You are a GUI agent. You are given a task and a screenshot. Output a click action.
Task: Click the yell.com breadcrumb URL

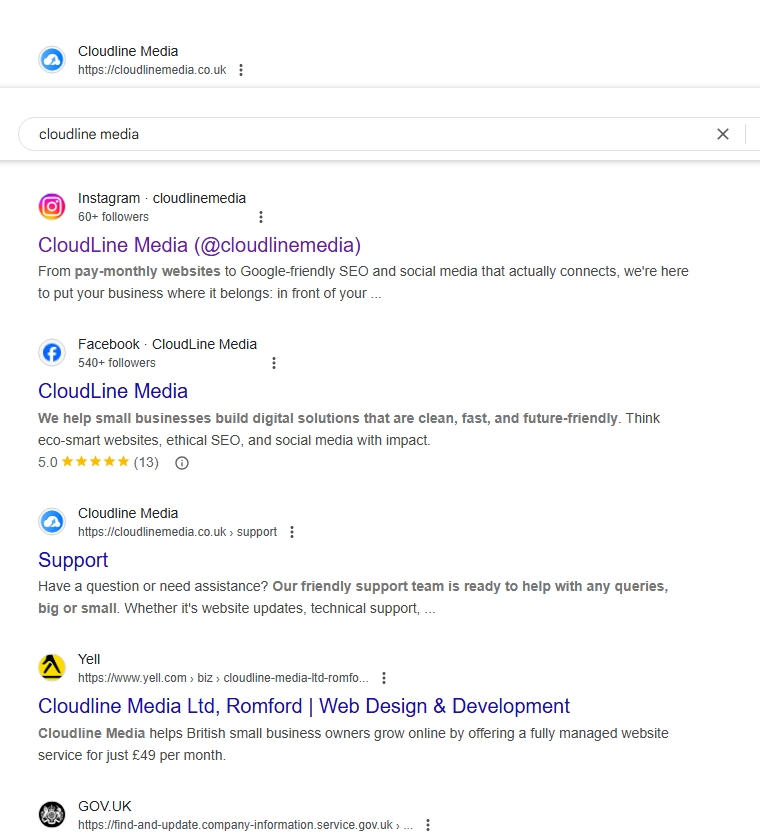[x=223, y=678]
